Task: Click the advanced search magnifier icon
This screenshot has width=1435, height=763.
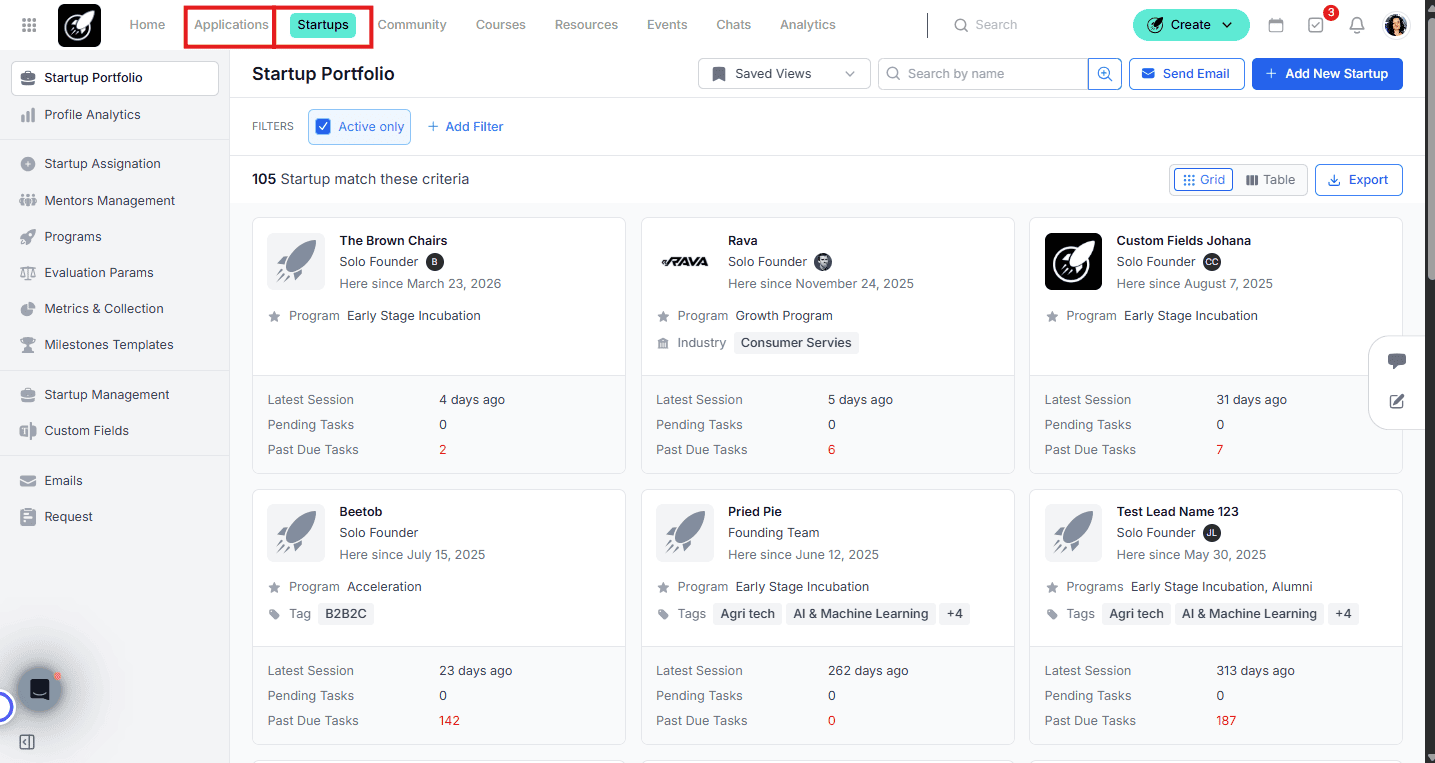Action: (1105, 74)
